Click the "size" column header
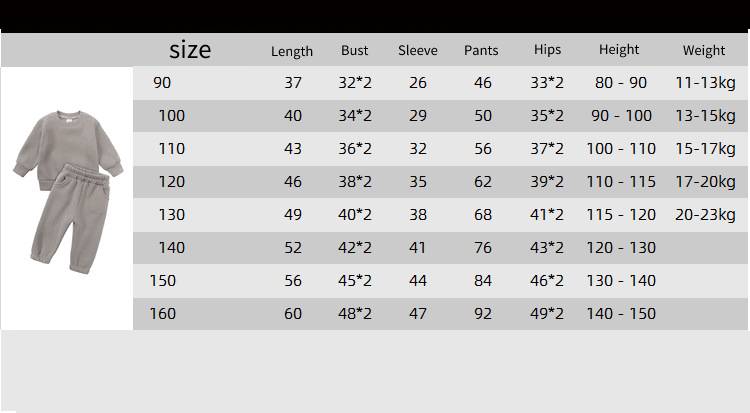 (x=190, y=49)
